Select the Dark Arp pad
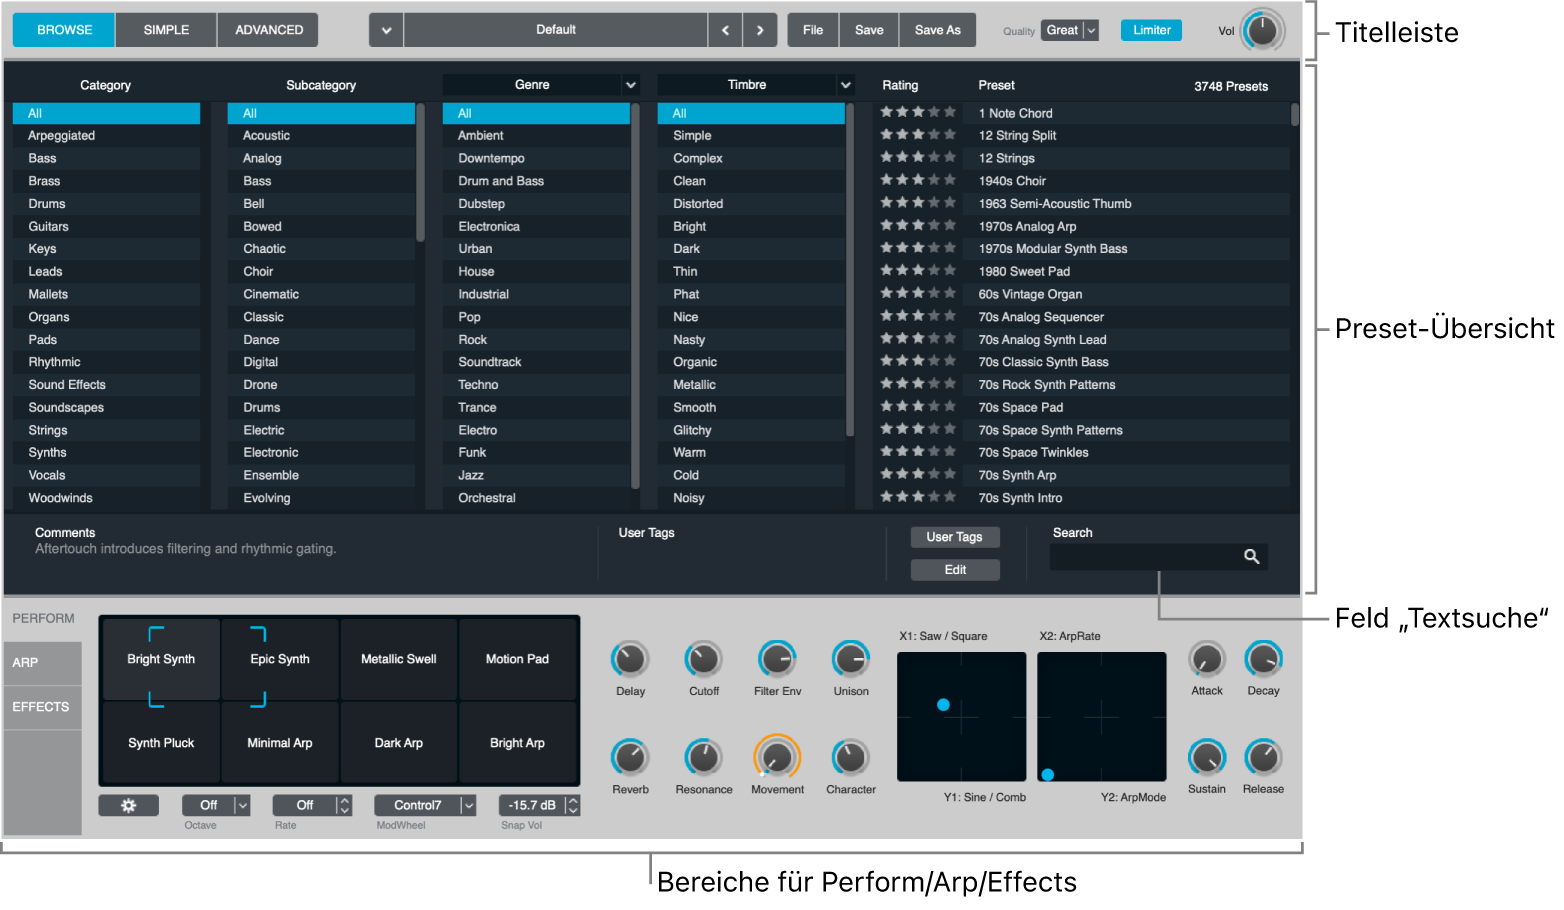 point(398,743)
